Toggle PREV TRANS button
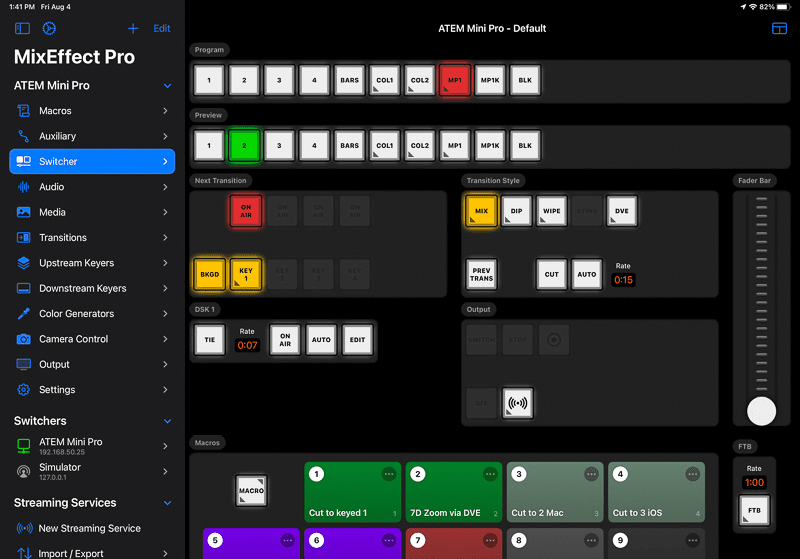Image resolution: width=800 pixels, height=559 pixels. tap(481, 274)
